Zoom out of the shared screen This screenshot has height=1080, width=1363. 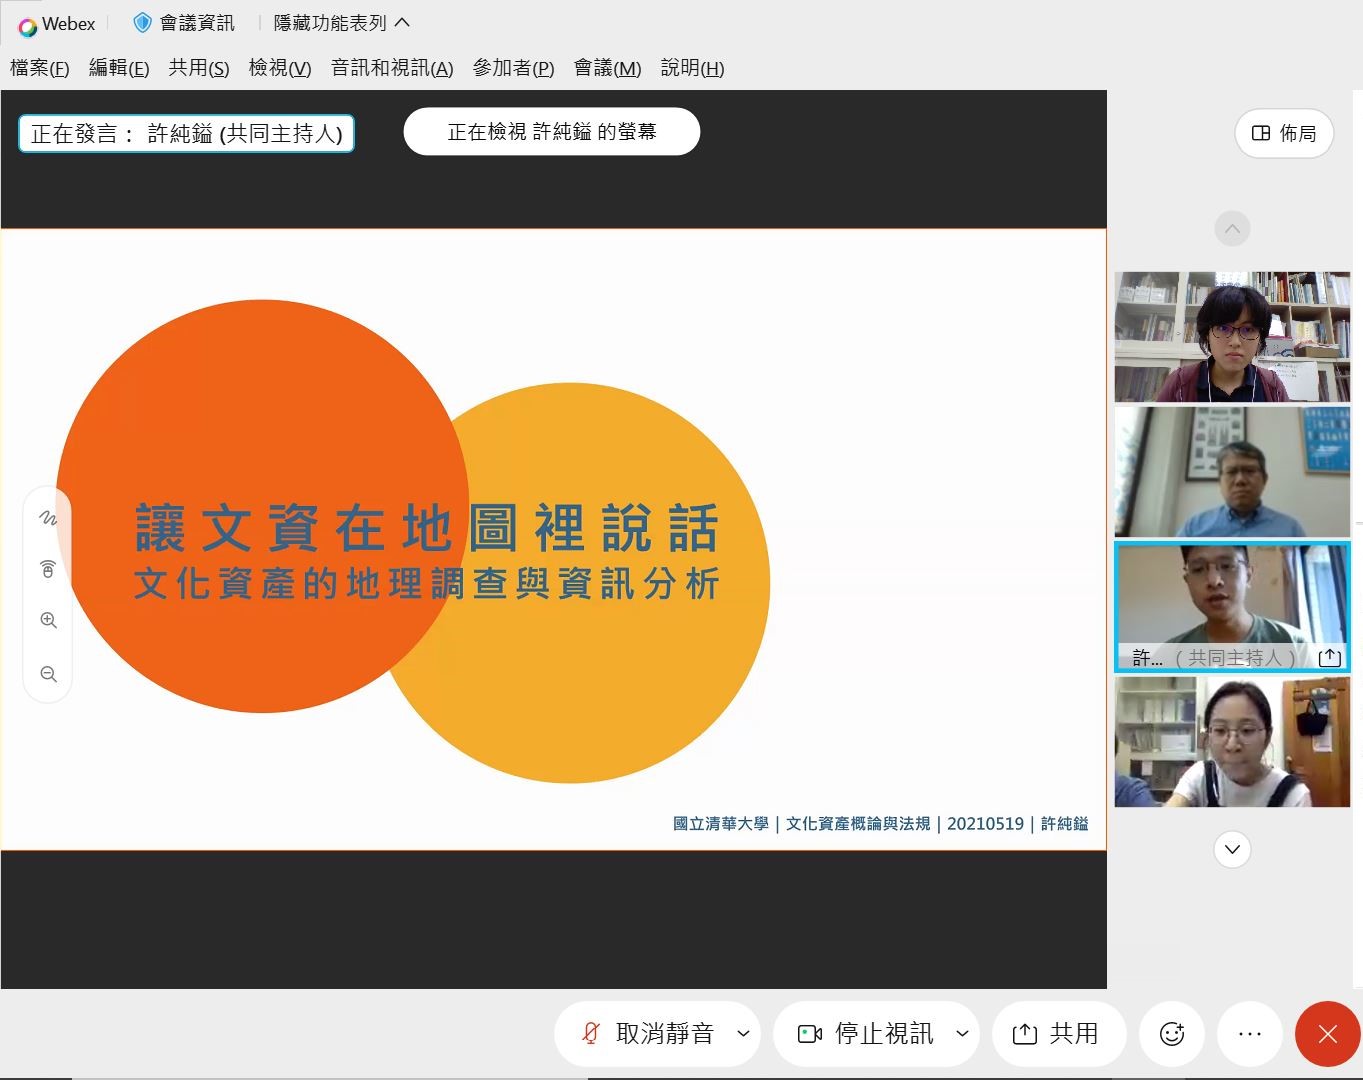click(x=48, y=675)
